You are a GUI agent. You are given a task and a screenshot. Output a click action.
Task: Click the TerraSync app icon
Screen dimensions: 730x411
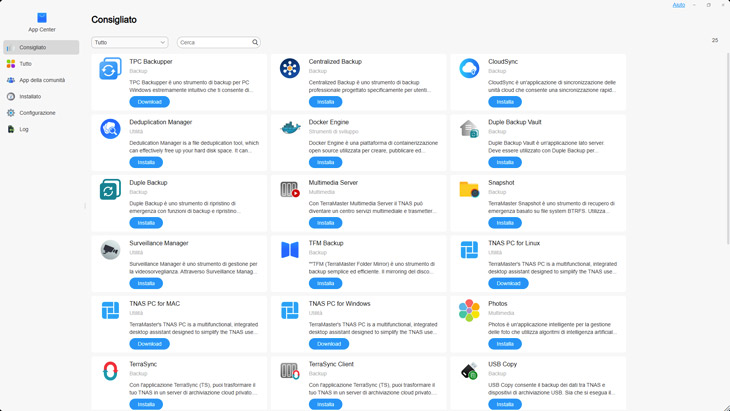(x=110, y=370)
